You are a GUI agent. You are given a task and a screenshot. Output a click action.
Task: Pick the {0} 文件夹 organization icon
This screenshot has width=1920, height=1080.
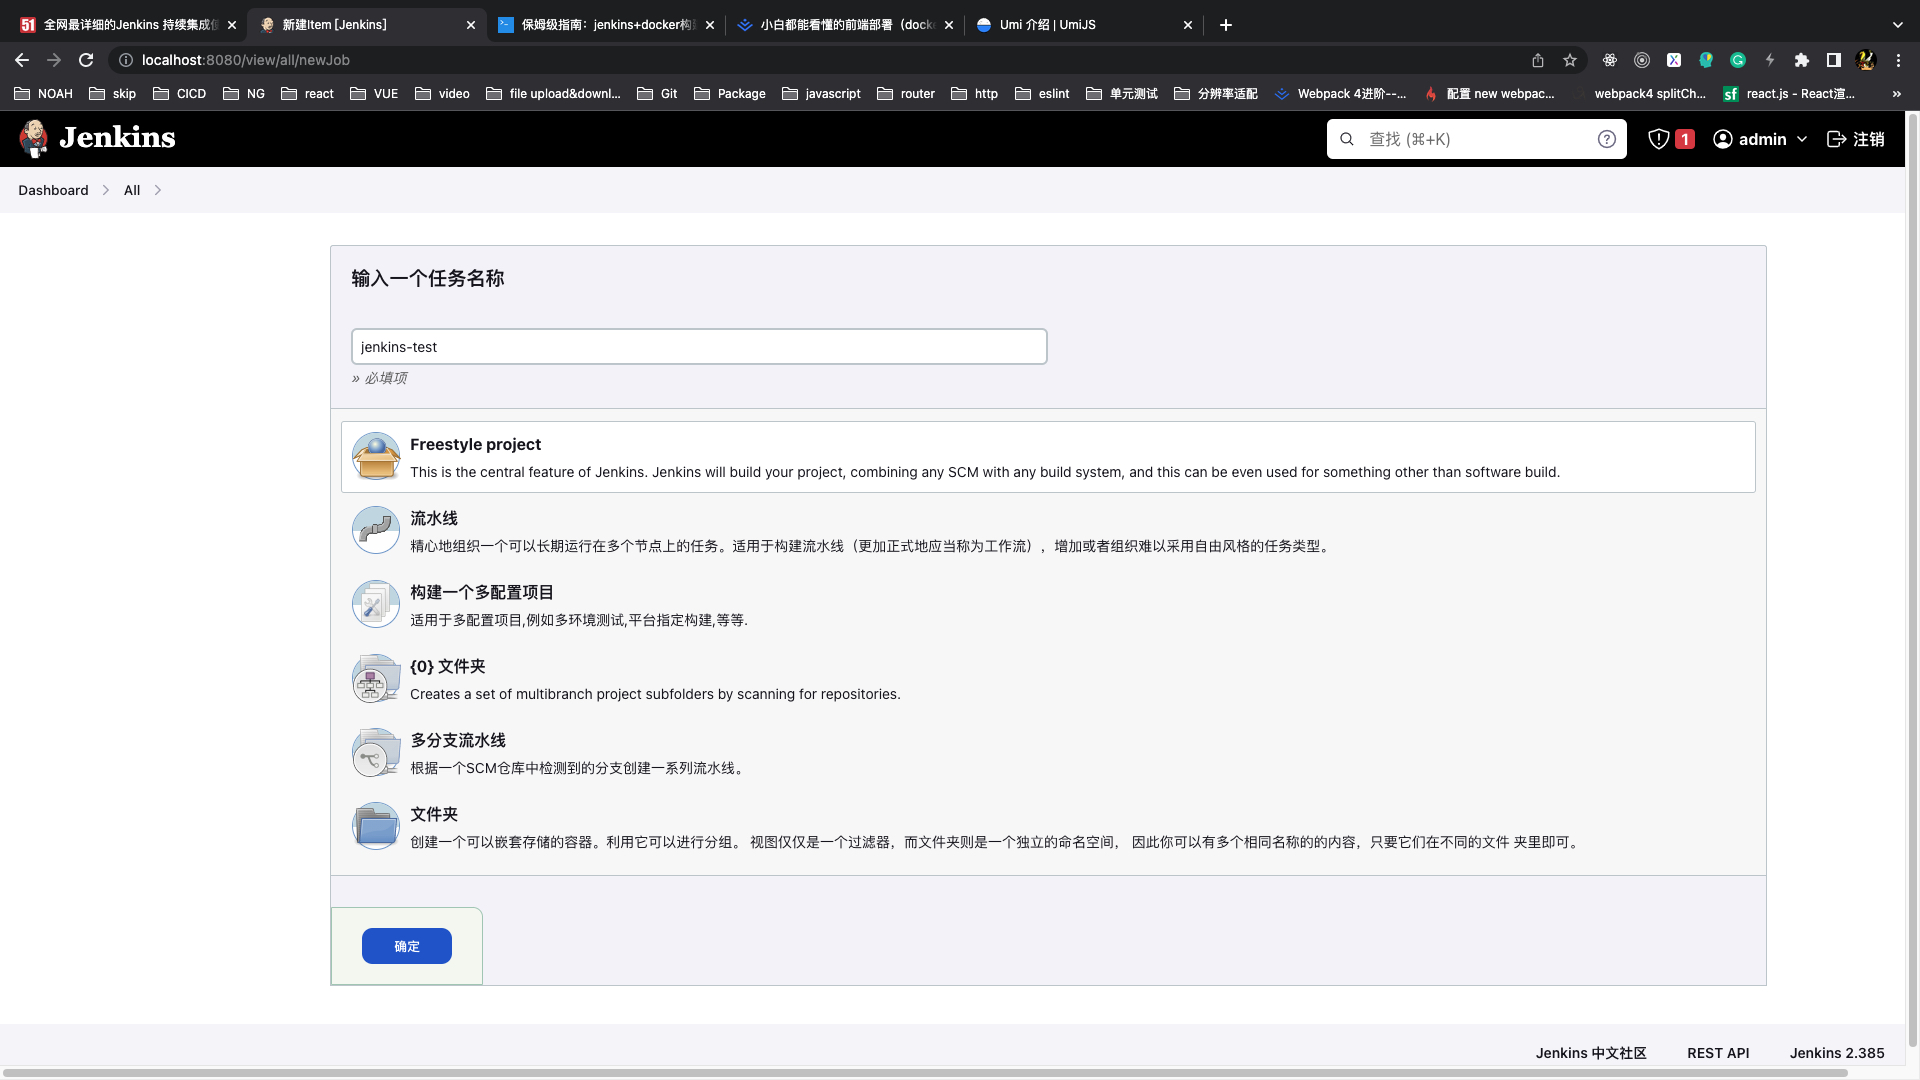coord(376,679)
